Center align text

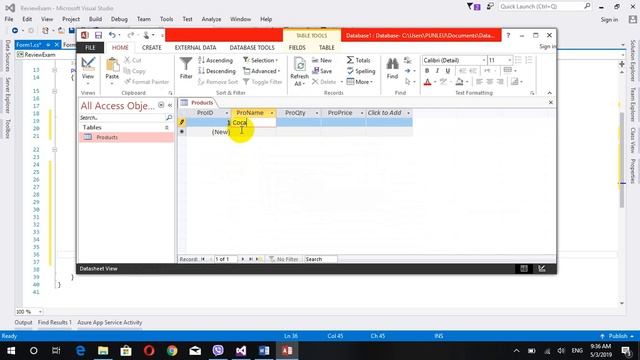[x=490, y=82]
